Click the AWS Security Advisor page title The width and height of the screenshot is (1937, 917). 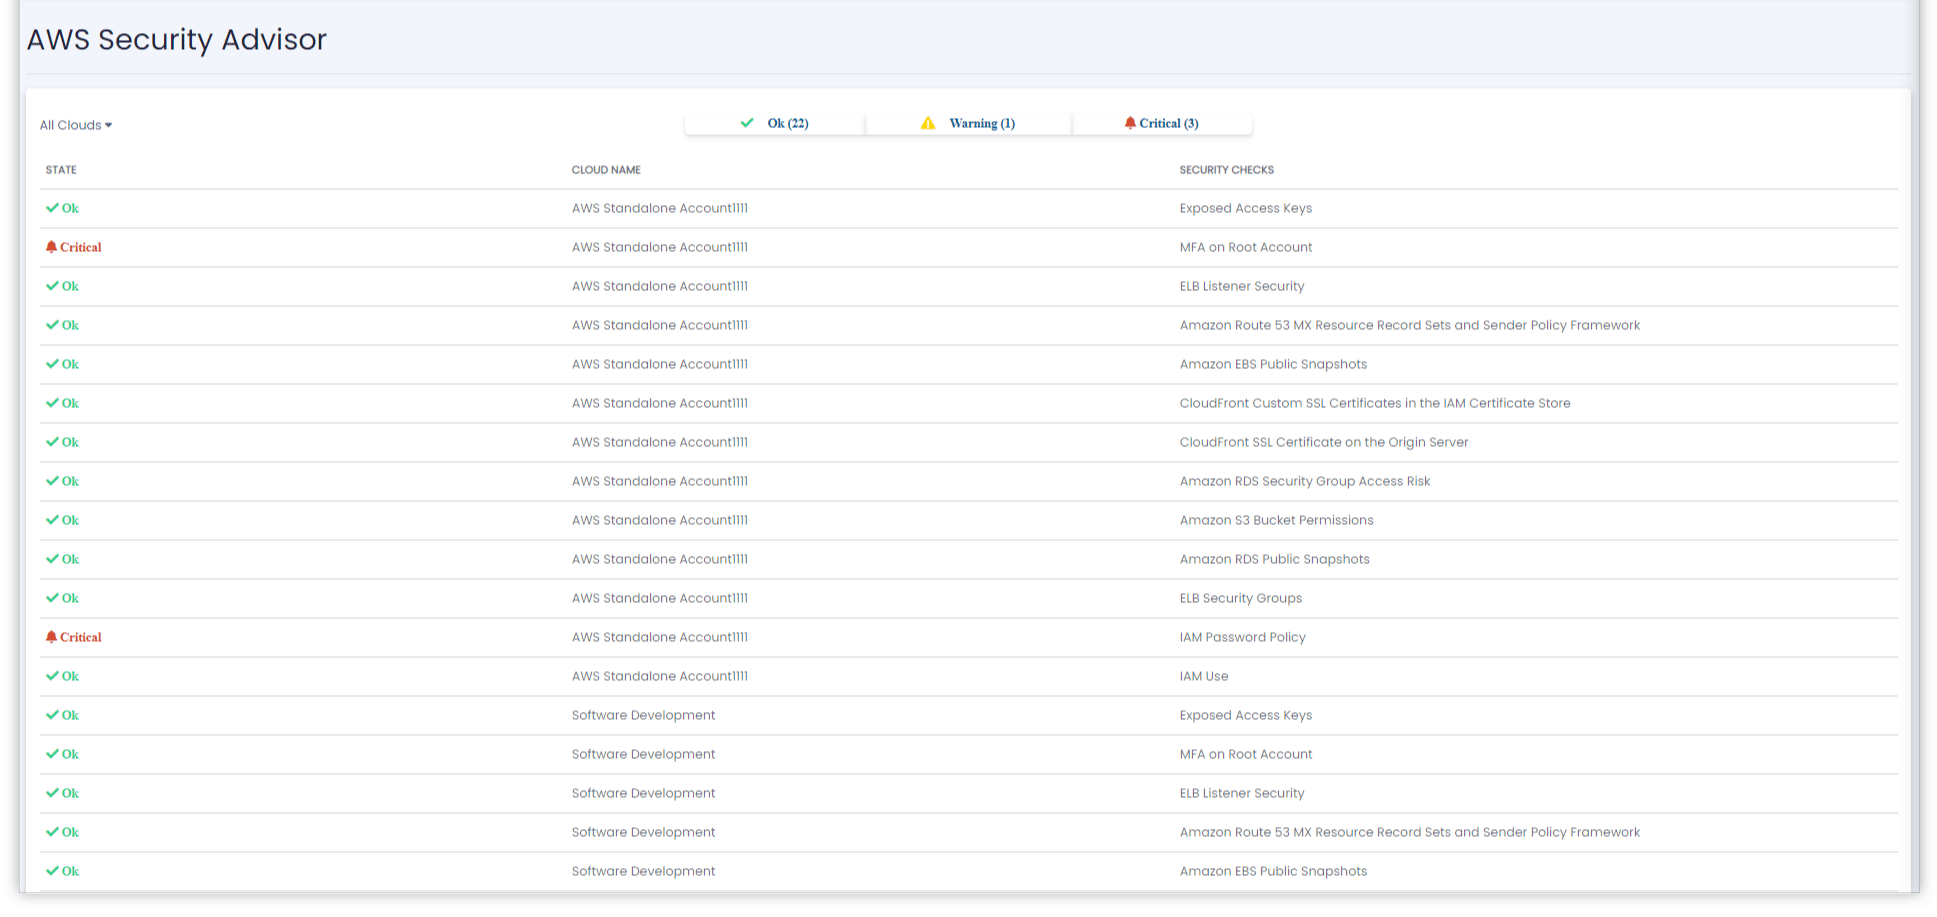[176, 39]
